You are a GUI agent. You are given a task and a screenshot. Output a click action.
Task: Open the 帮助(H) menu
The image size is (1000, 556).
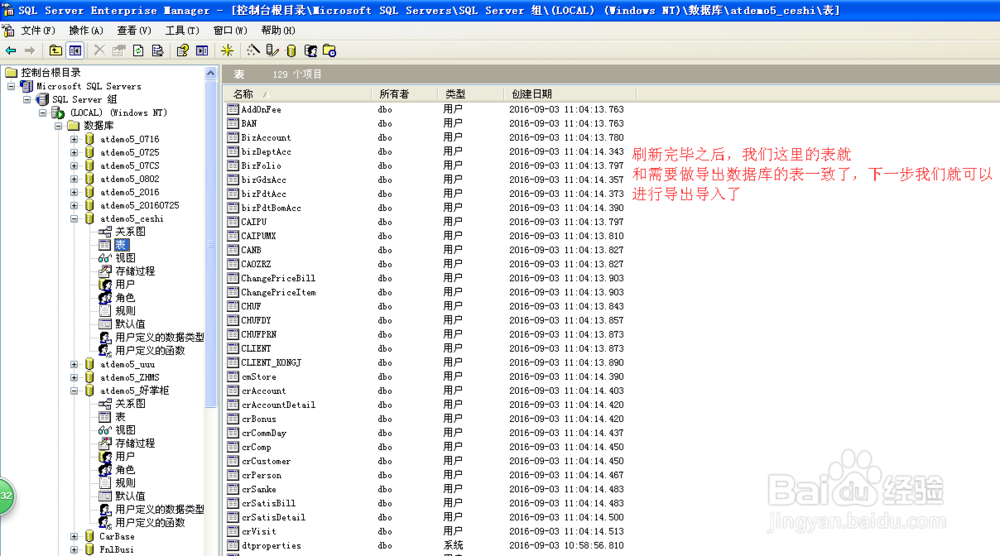pyautogui.click(x=278, y=30)
